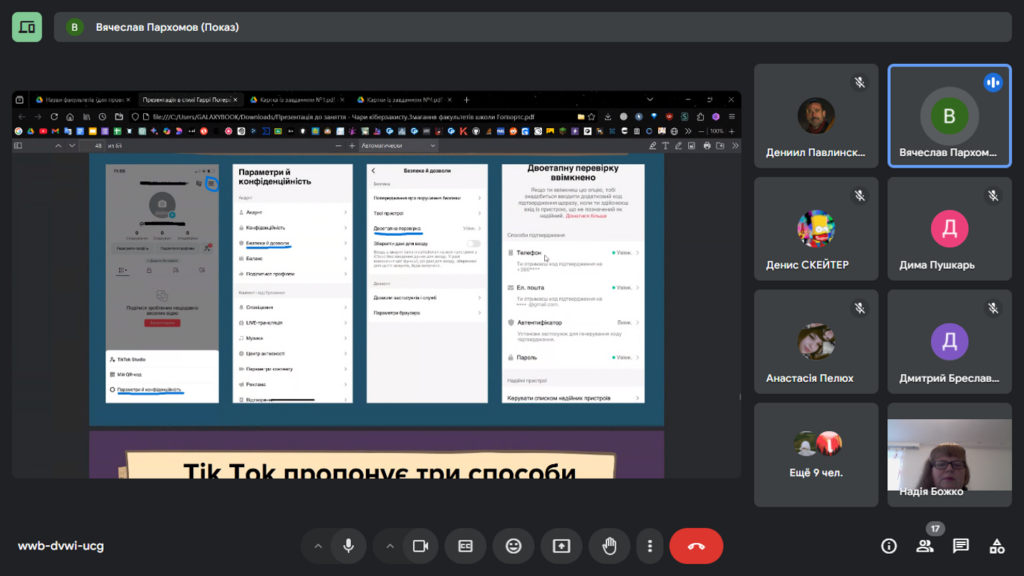Open the Телефон verification row on slide
The height and width of the screenshot is (576, 1024).
[x=573, y=259]
